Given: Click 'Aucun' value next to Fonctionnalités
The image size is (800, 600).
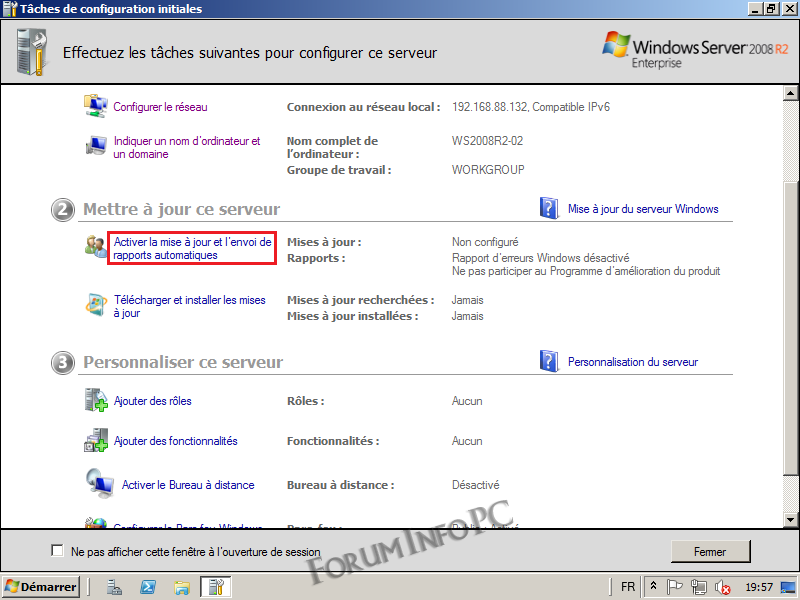Looking at the screenshot, I should [x=467, y=441].
